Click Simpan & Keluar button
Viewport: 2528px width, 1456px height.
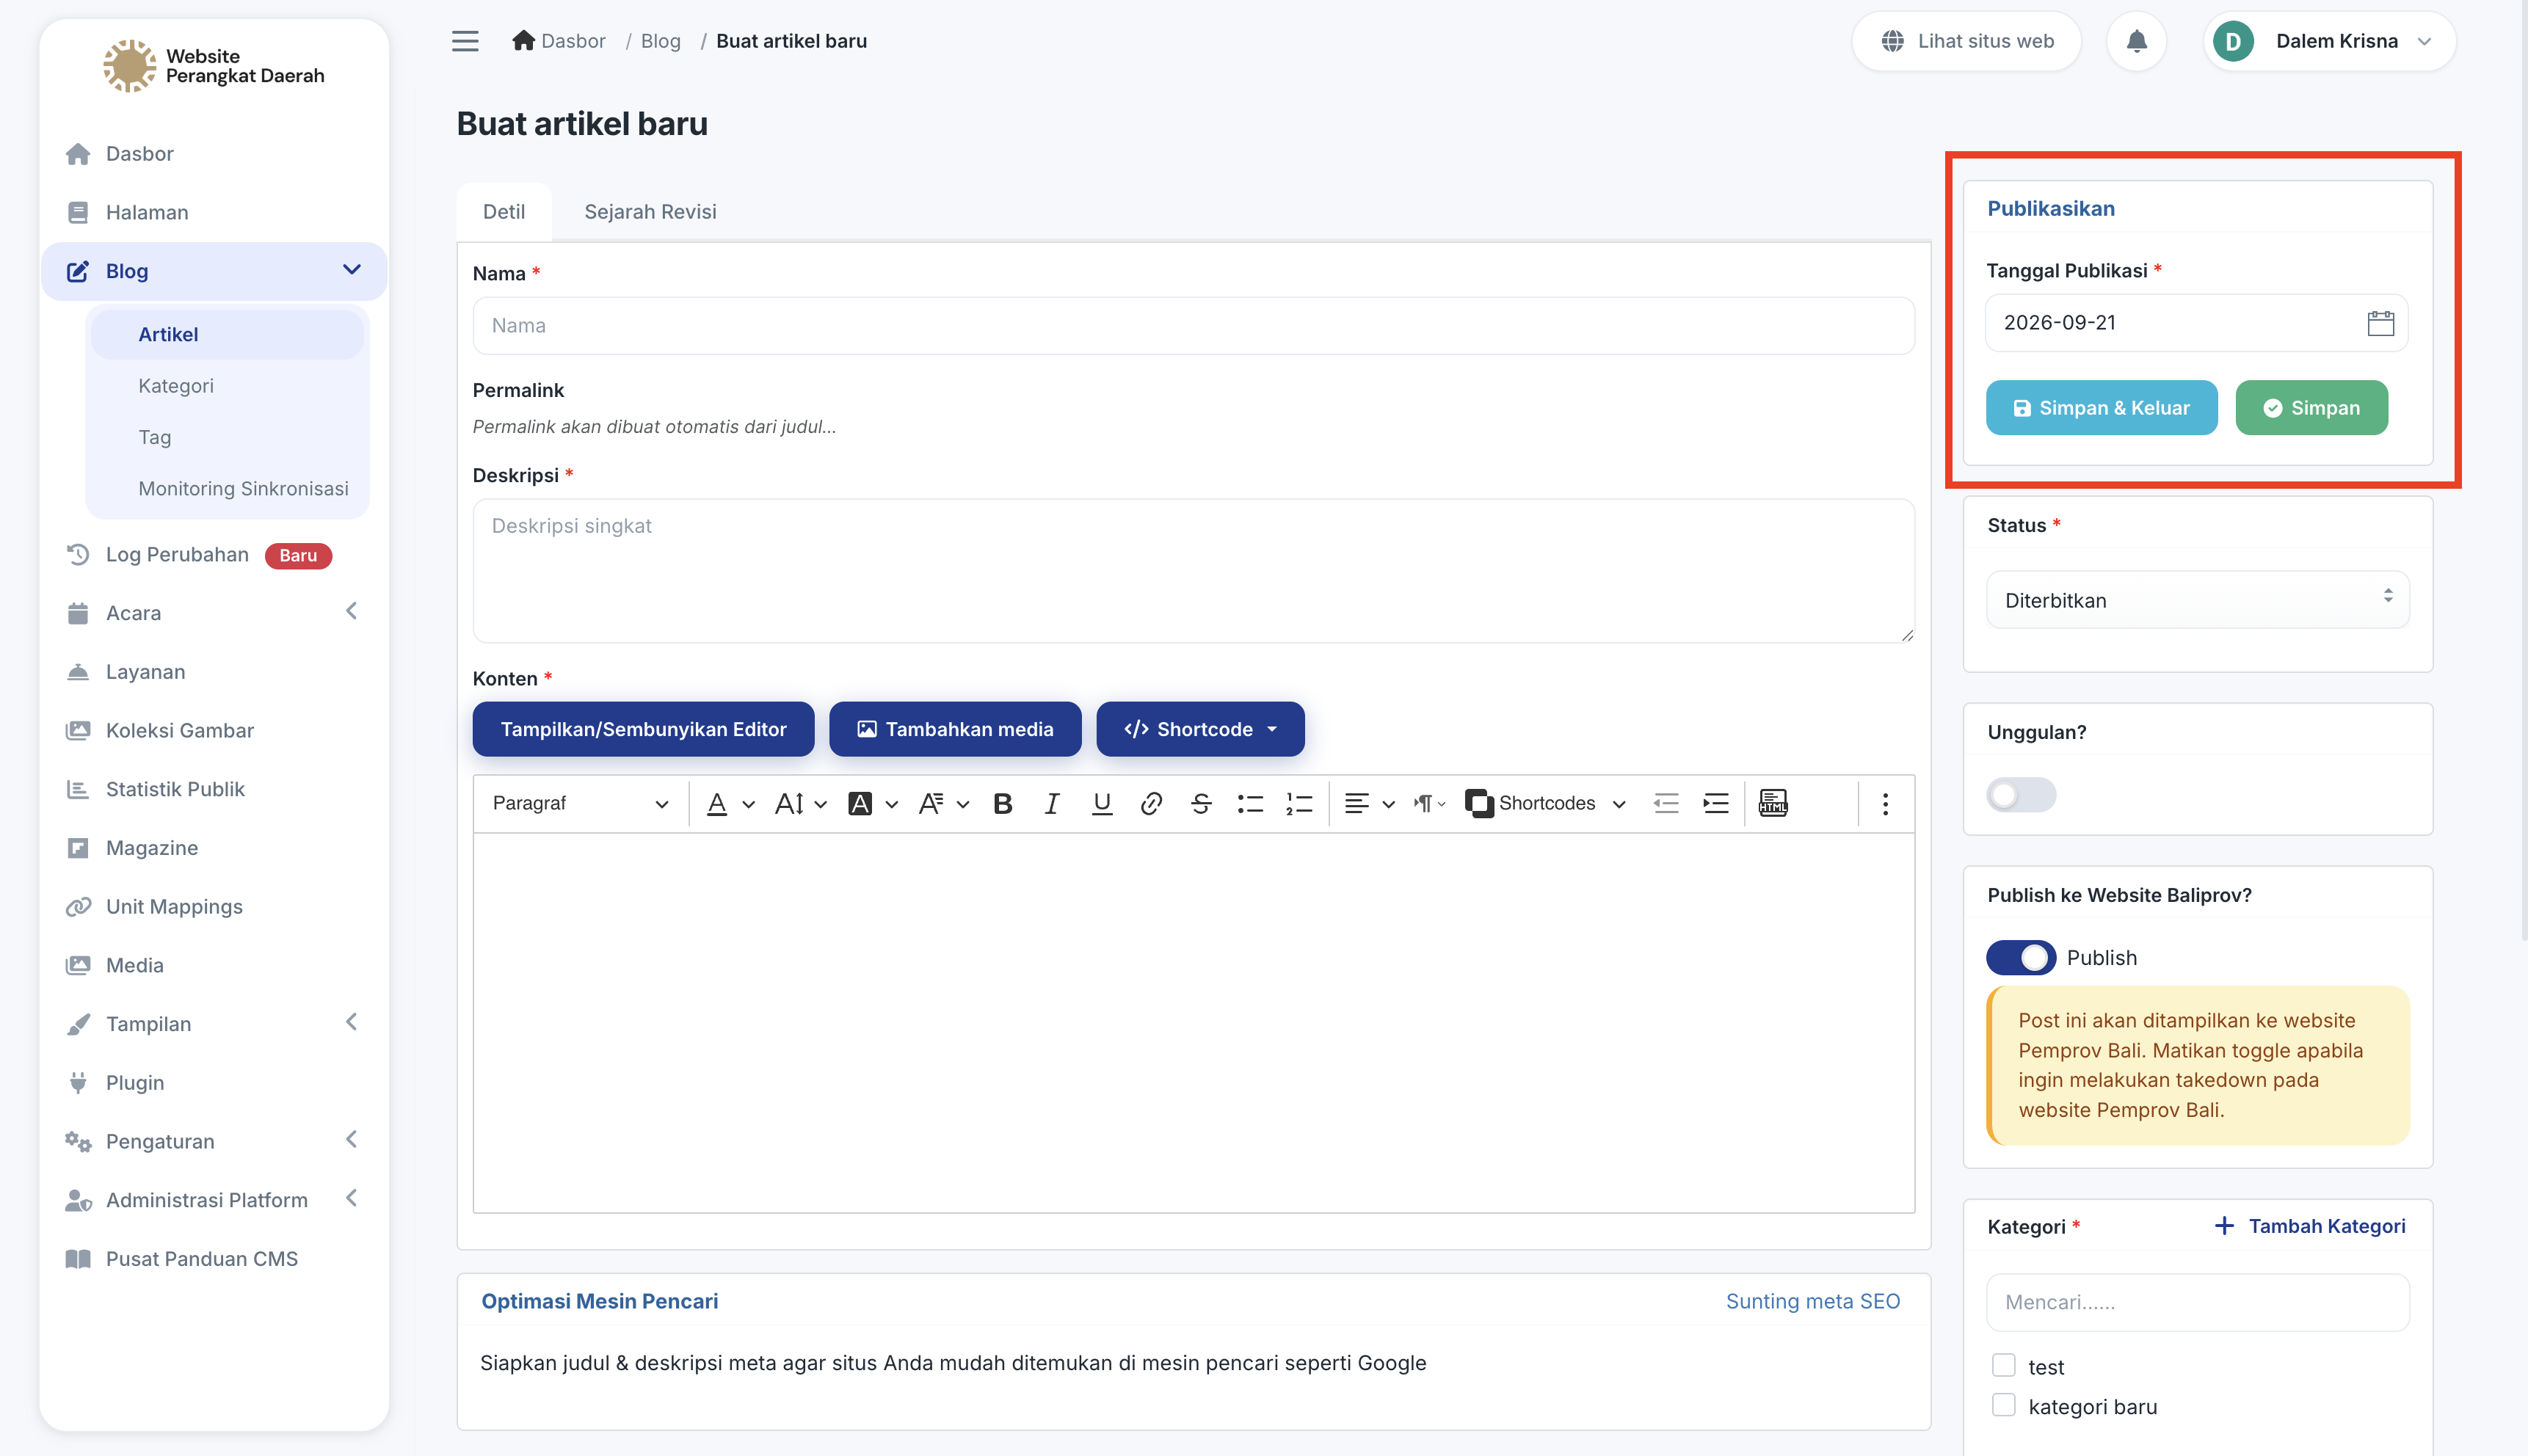(2101, 408)
